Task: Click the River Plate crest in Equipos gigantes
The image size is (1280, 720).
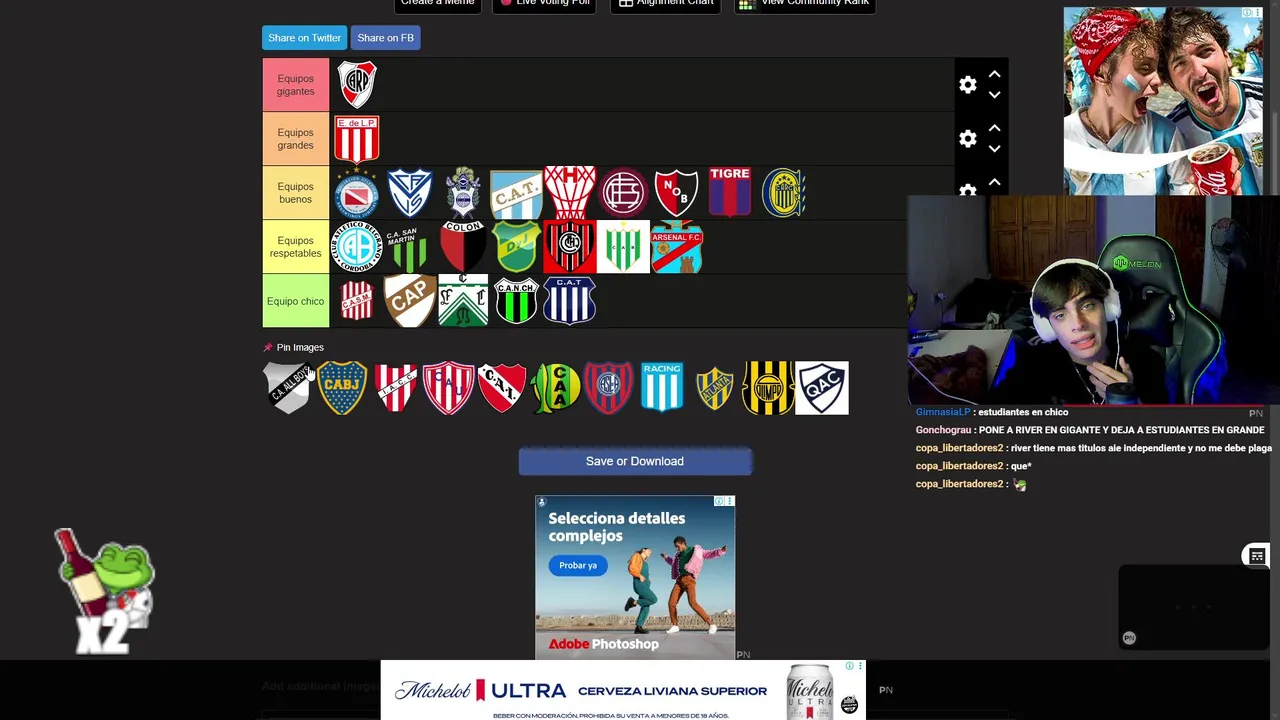Action: pos(357,85)
